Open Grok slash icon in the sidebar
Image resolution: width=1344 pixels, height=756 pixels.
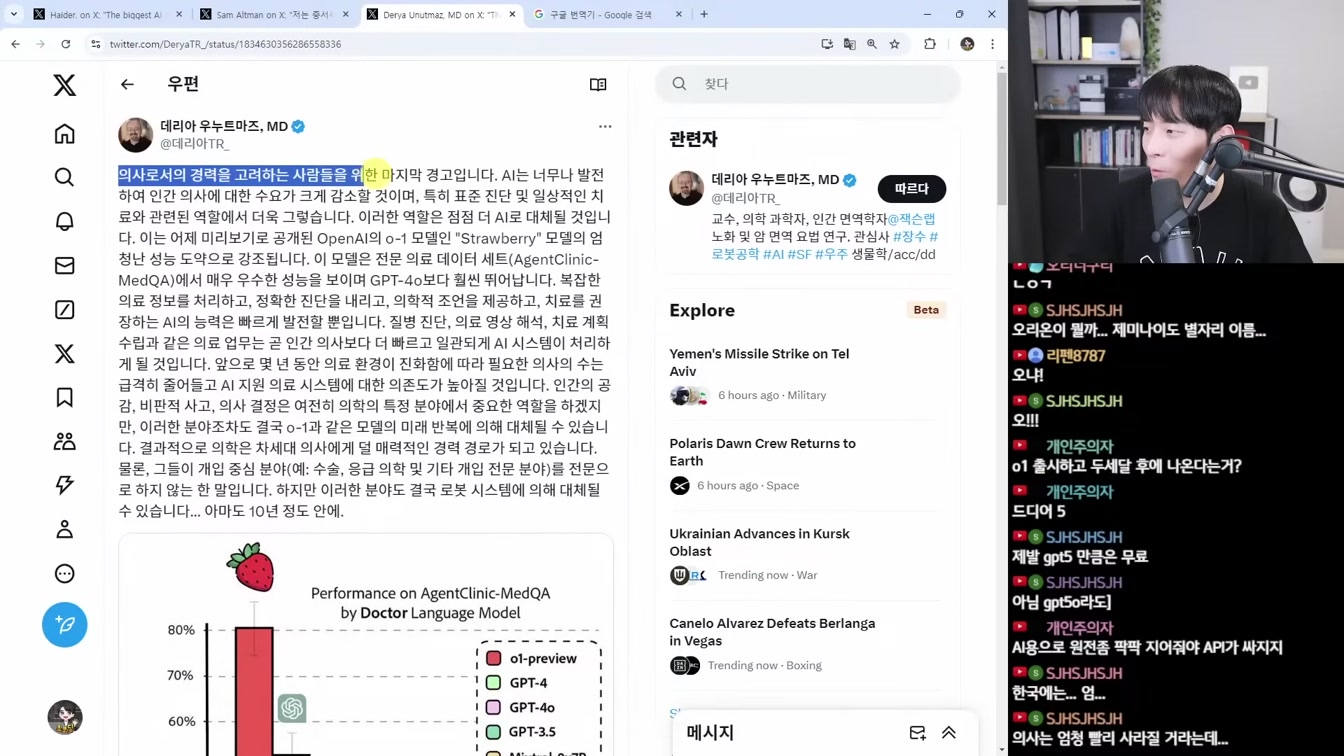click(65, 309)
